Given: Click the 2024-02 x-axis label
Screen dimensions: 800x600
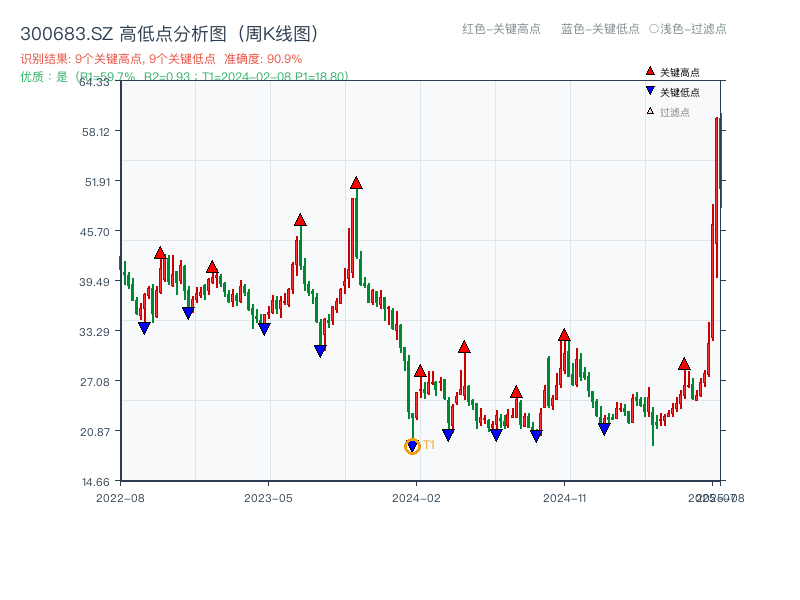Looking at the screenshot, I should [x=416, y=498].
